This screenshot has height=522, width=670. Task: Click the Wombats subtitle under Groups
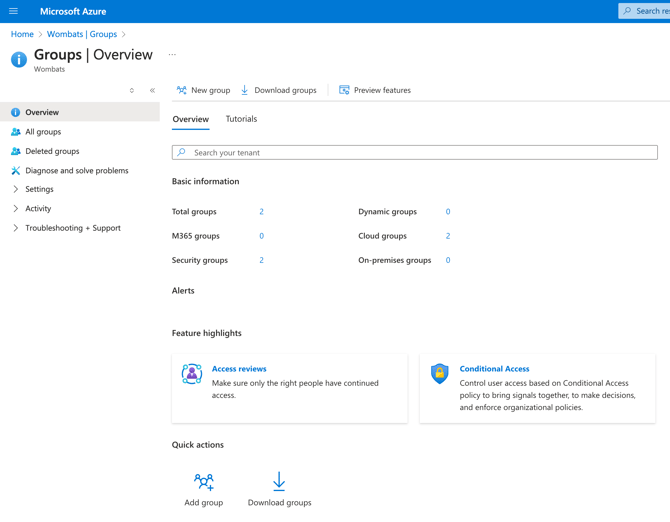50,69
